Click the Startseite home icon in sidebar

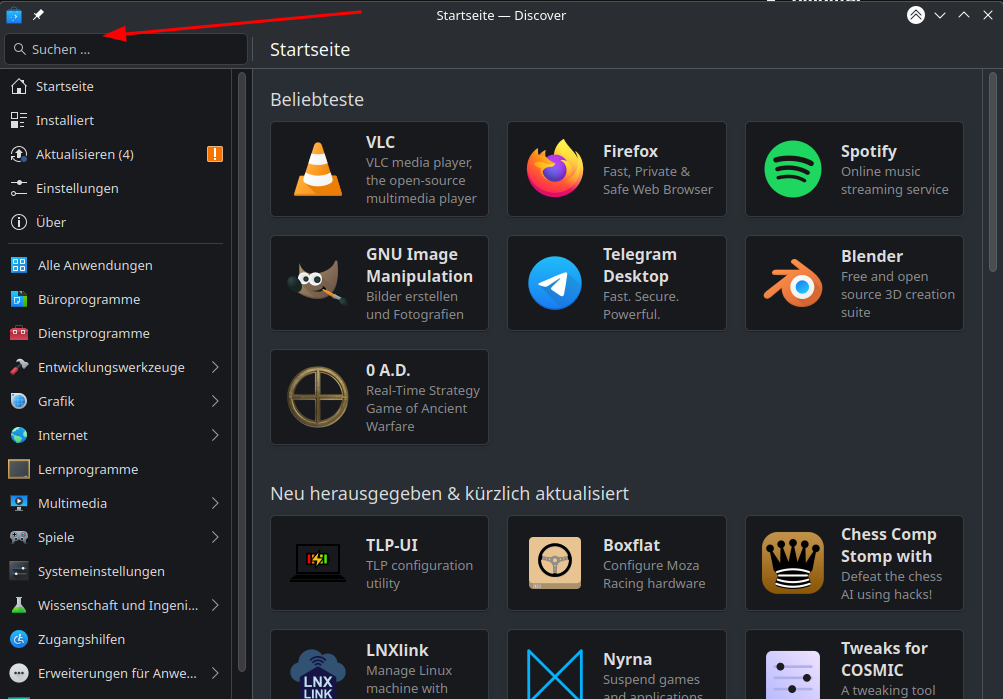tap(19, 86)
